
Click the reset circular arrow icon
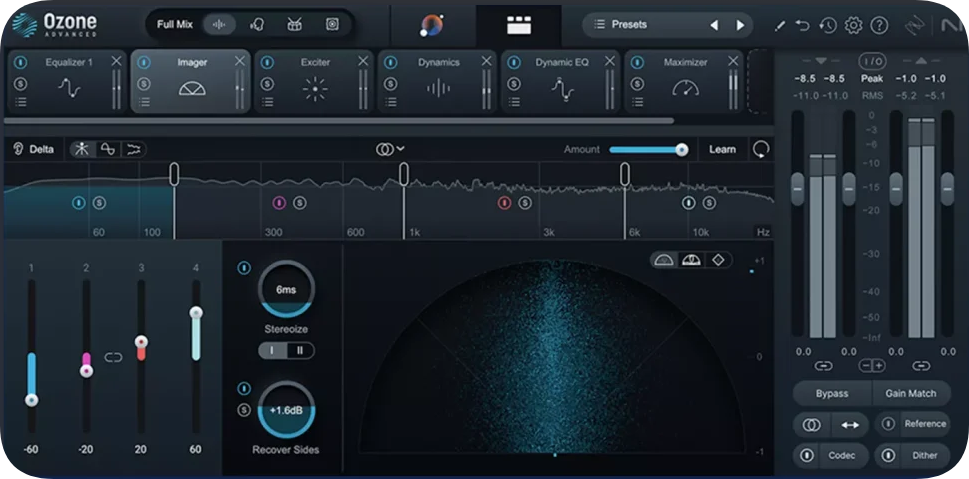[761, 149]
